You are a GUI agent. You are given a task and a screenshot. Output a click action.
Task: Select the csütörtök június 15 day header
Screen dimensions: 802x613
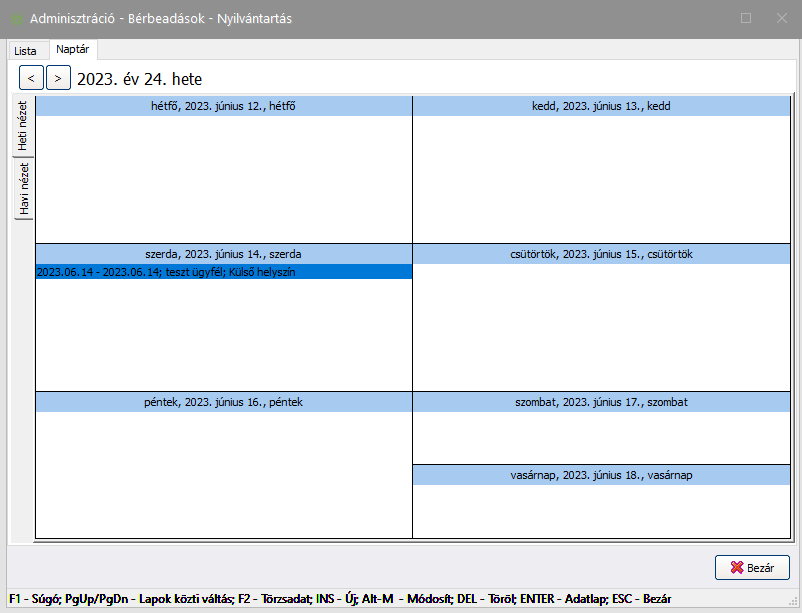click(x=601, y=254)
